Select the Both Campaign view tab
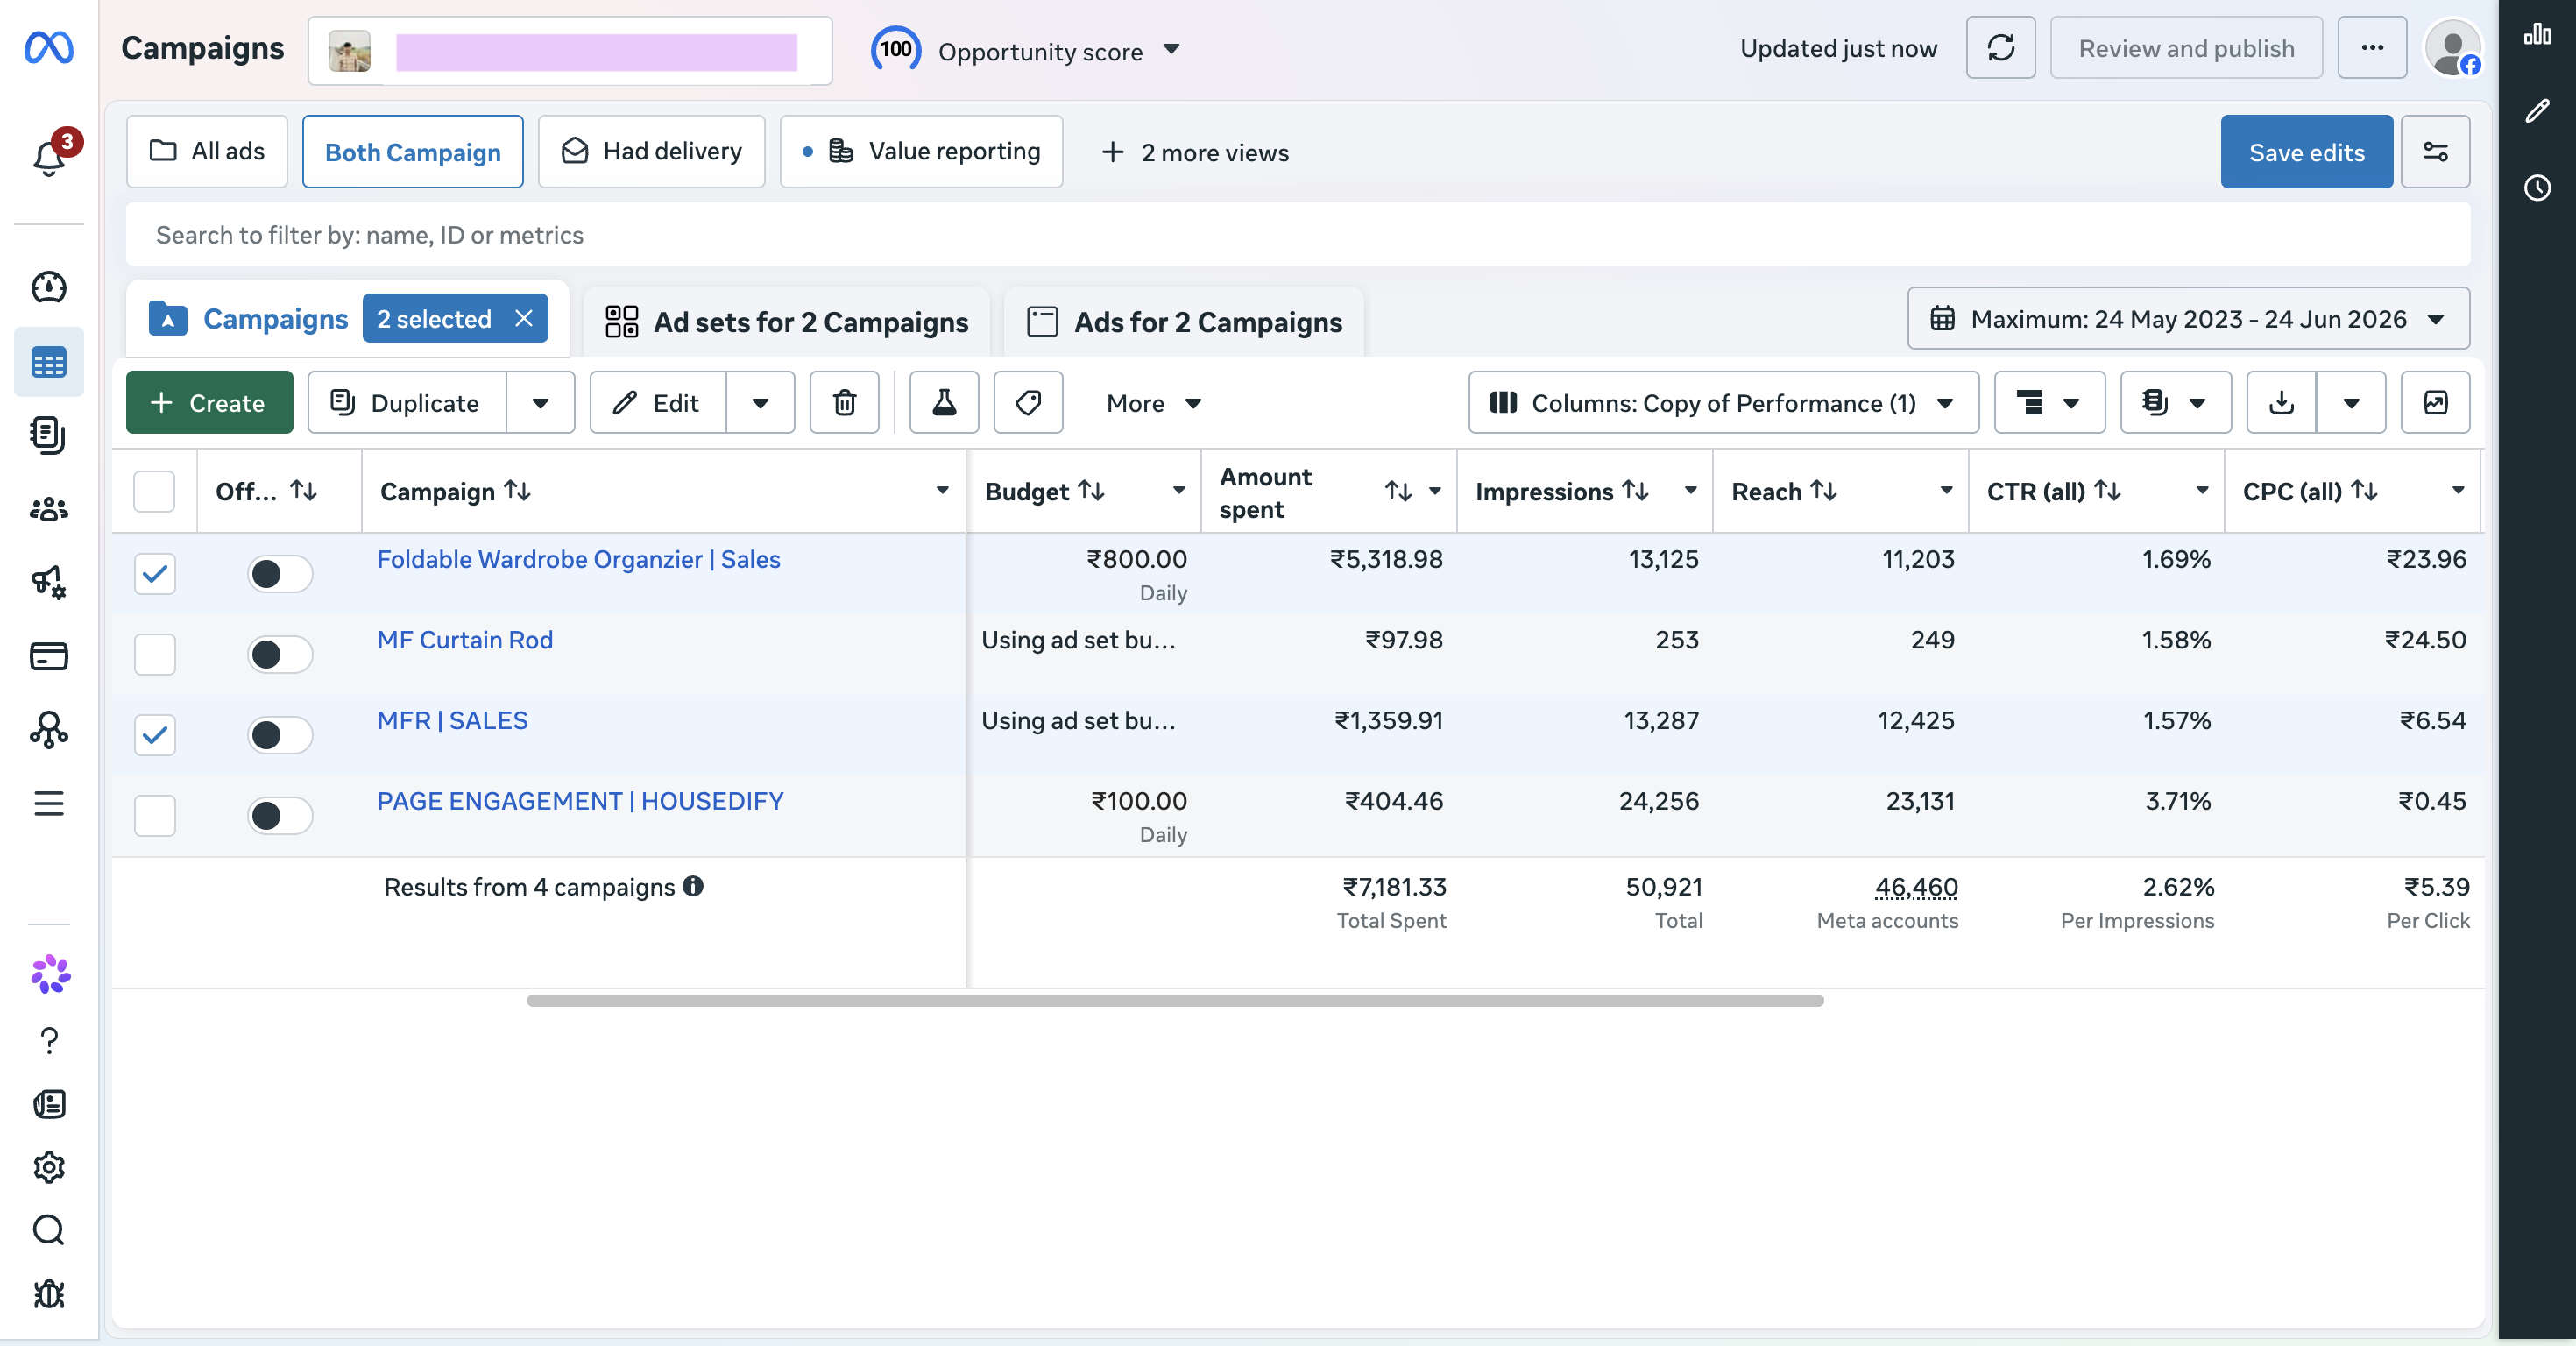 tap(412, 151)
